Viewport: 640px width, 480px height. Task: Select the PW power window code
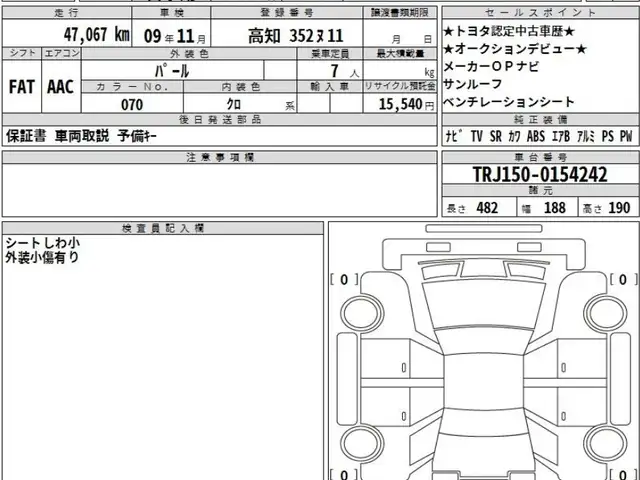coord(626,136)
